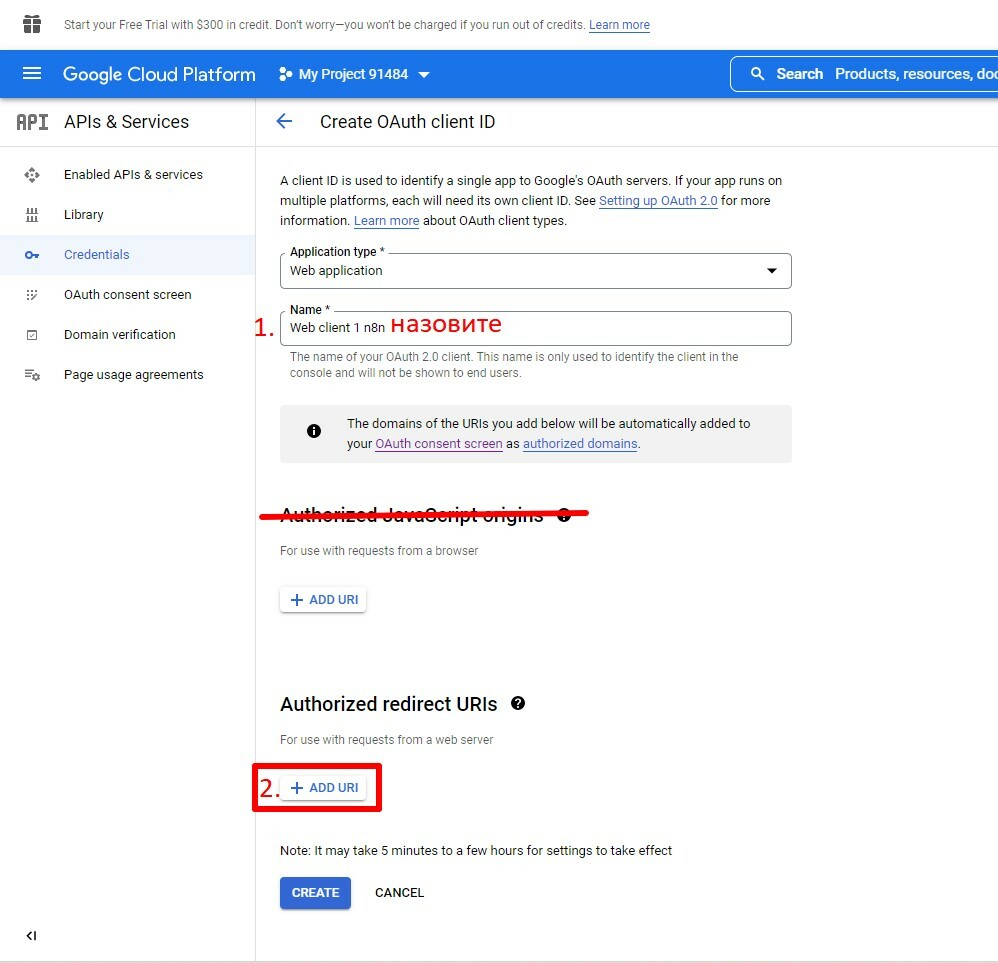Click the info icon in domains notice
Viewport: 998px width, 963px height.
coord(314,431)
